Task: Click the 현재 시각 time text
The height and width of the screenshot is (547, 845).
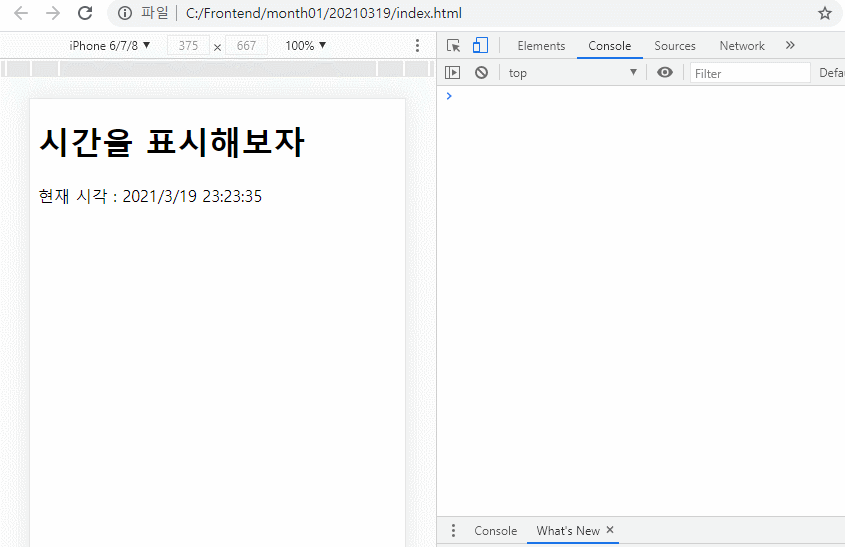Action: click(150, 196)
